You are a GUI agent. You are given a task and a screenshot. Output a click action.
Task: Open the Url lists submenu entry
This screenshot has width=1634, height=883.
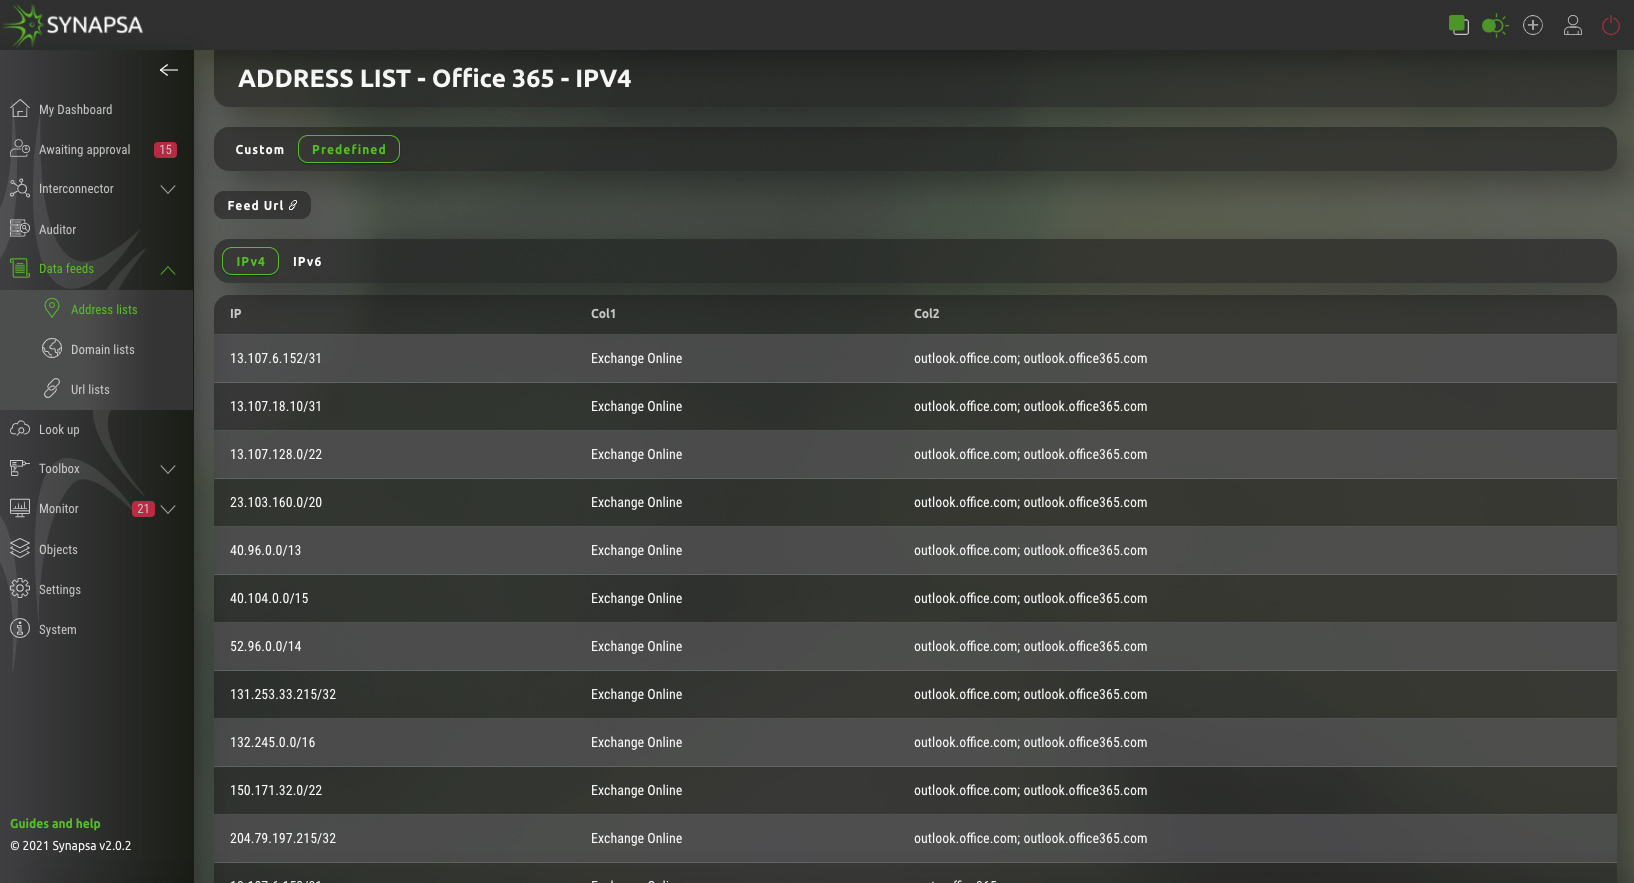(x=90, y=390)
